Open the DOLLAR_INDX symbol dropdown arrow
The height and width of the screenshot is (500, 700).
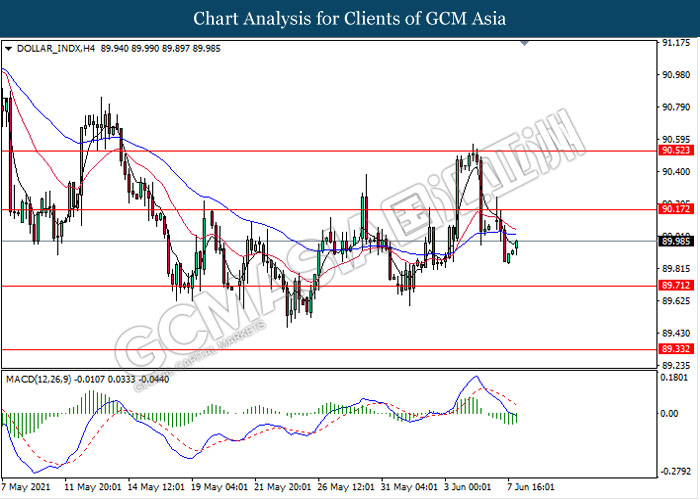[x=8, y=49]
